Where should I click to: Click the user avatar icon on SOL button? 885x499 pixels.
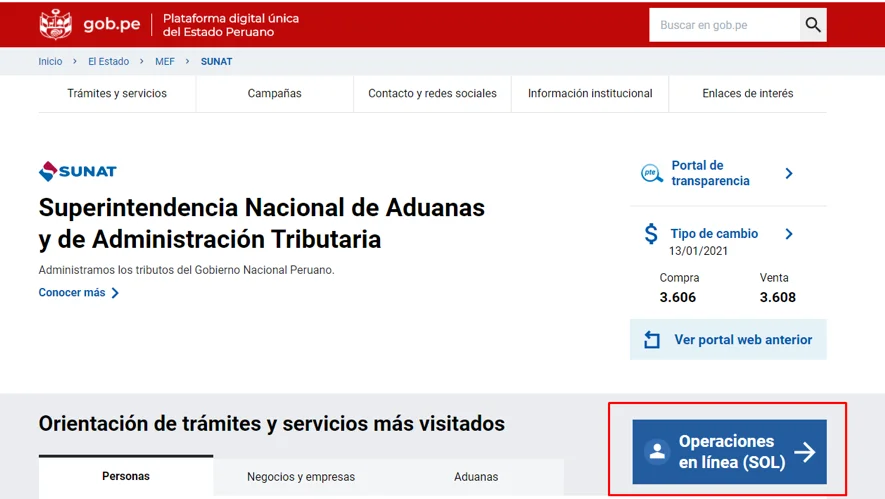[657, 452]
